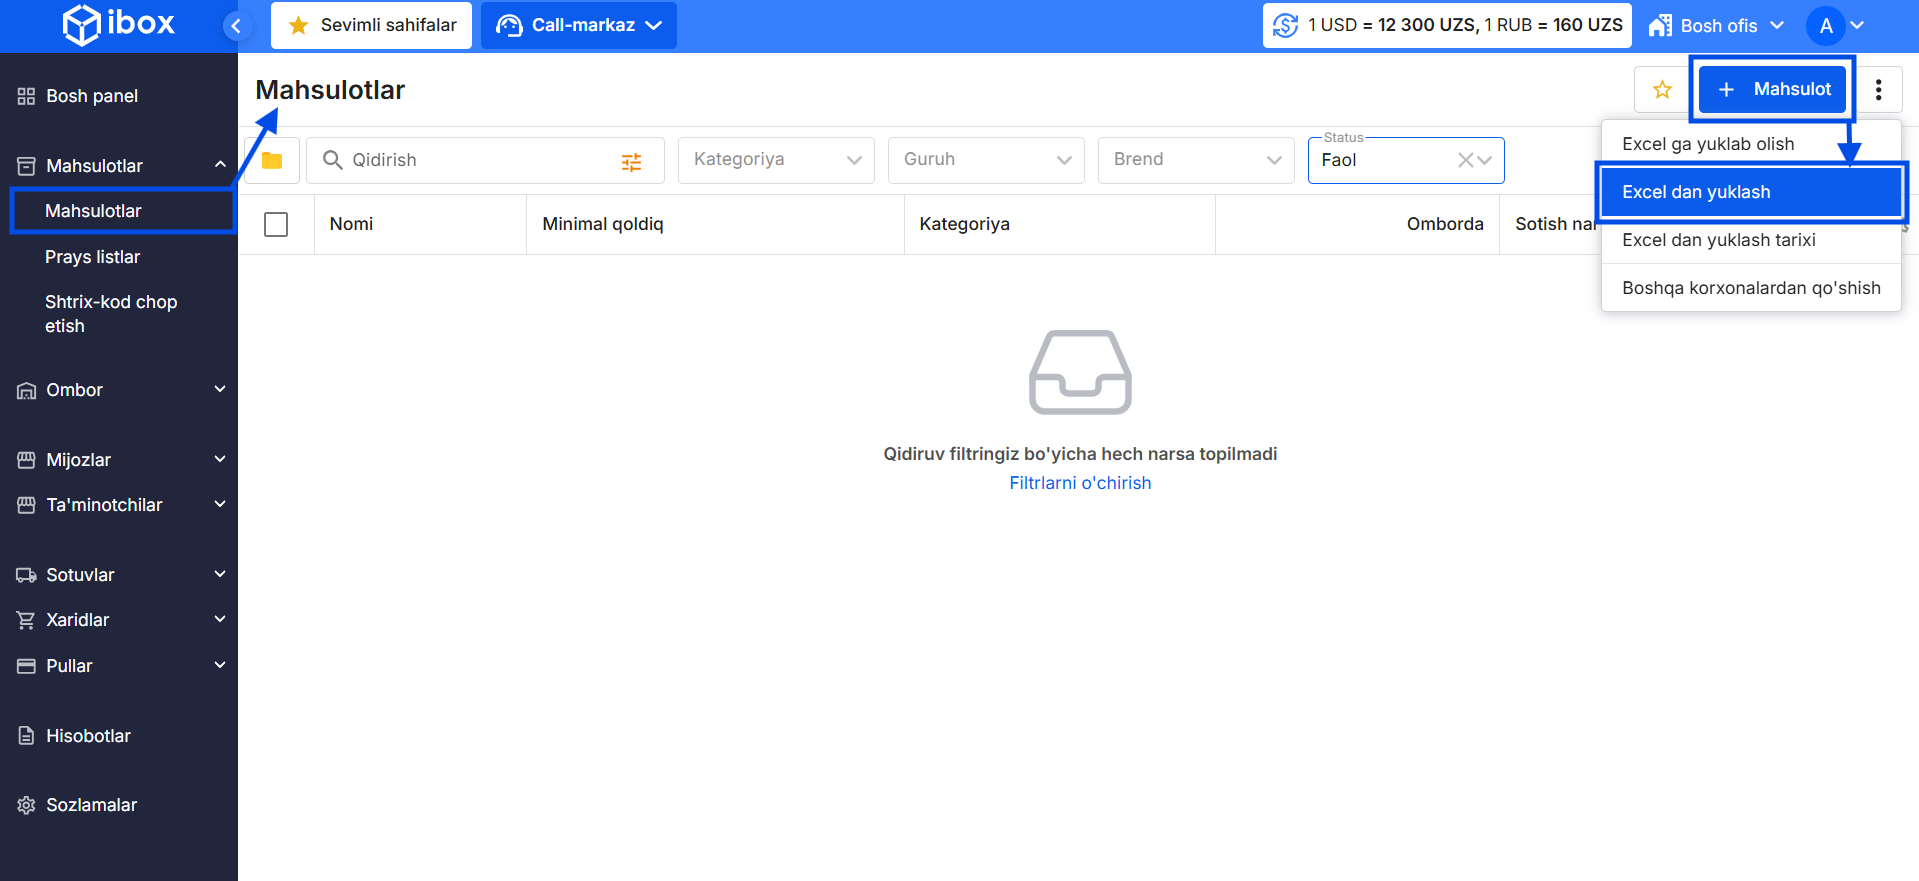Open the Kategoriya filter dropdown
The width and height of the screenshot is (1919, 881).
776,160
